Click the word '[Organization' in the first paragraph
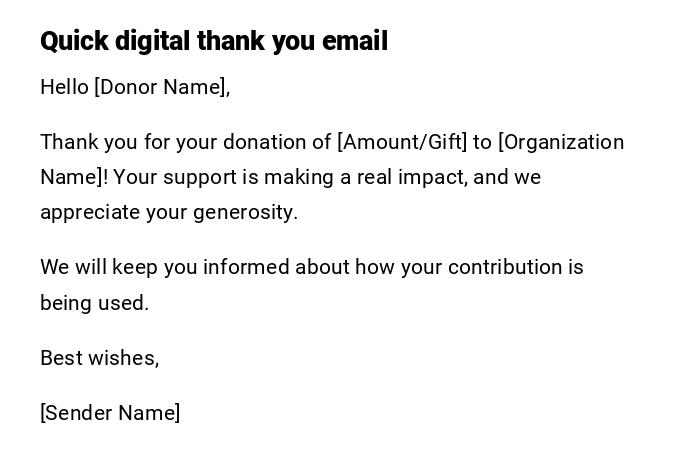The width and height of the screenshot is (700, 475). tap(561, 142)
